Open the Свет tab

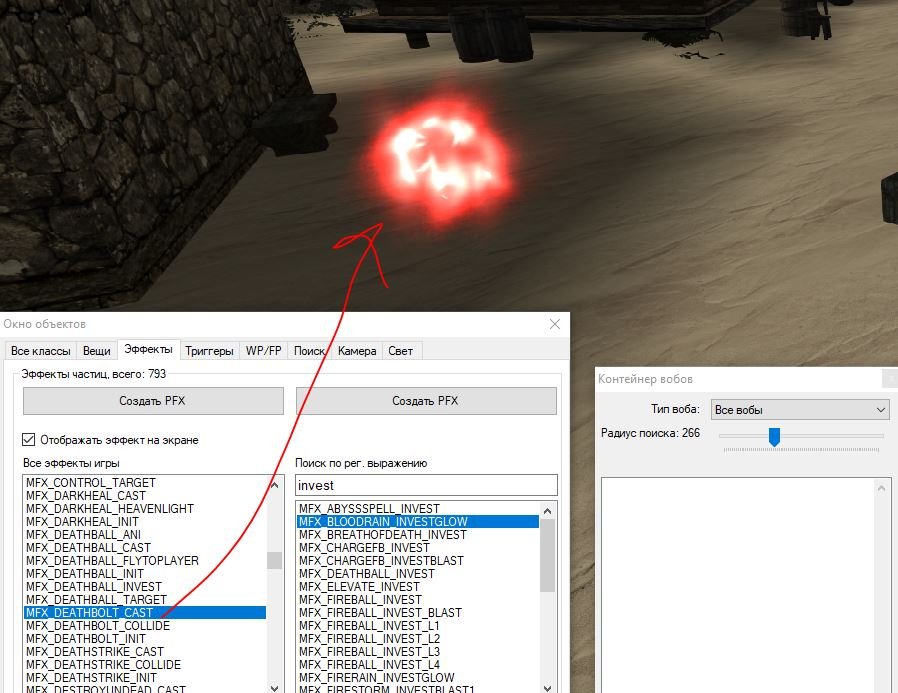[x=401, y=351]
